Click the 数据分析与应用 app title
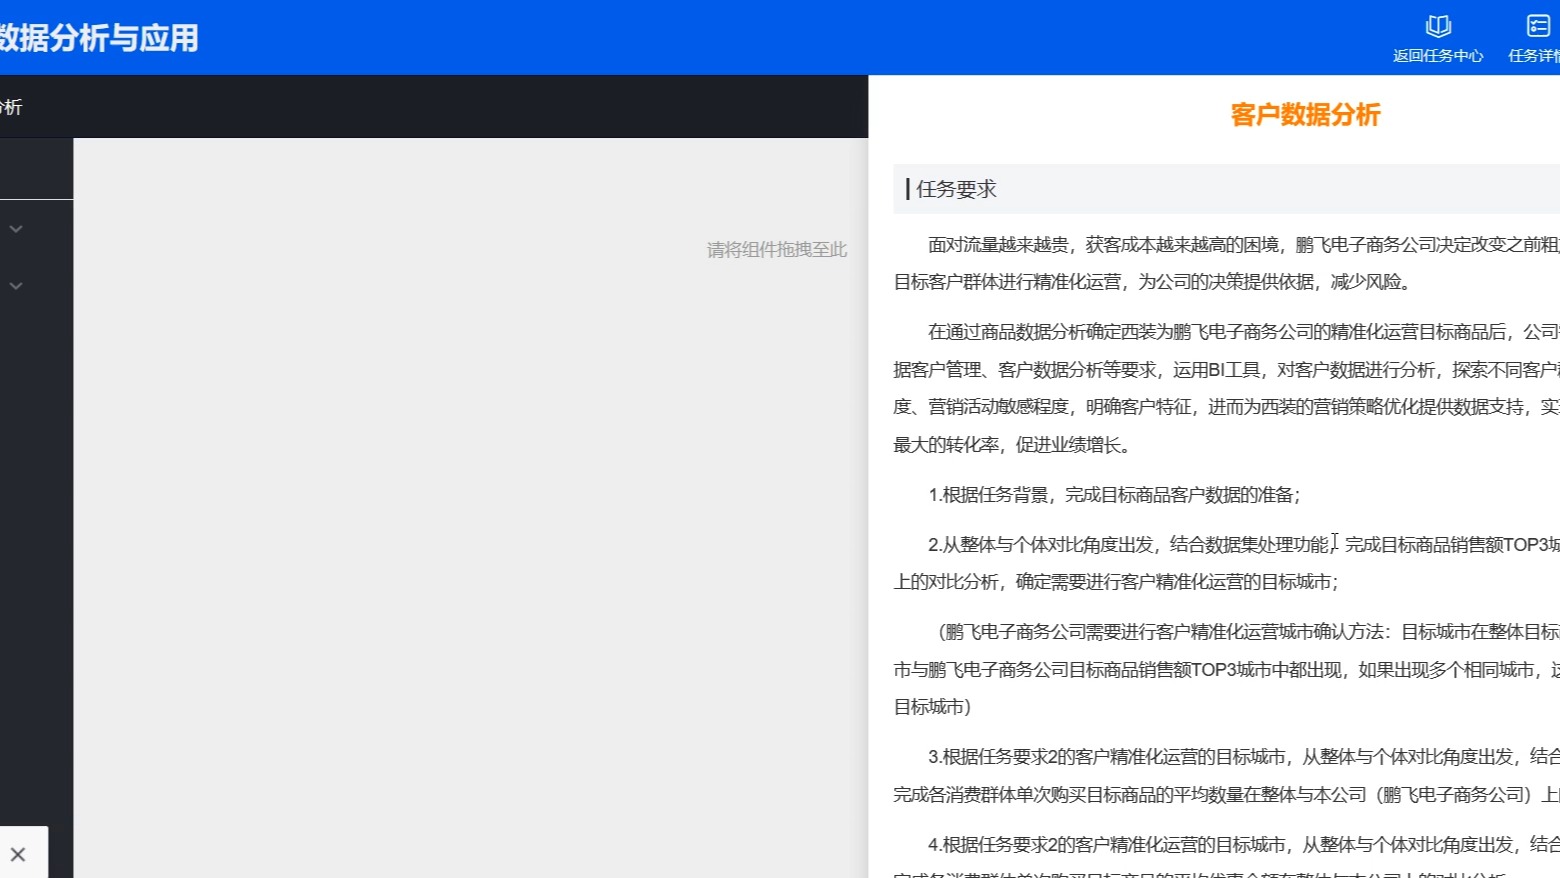1560x878 pixels. 99,38
